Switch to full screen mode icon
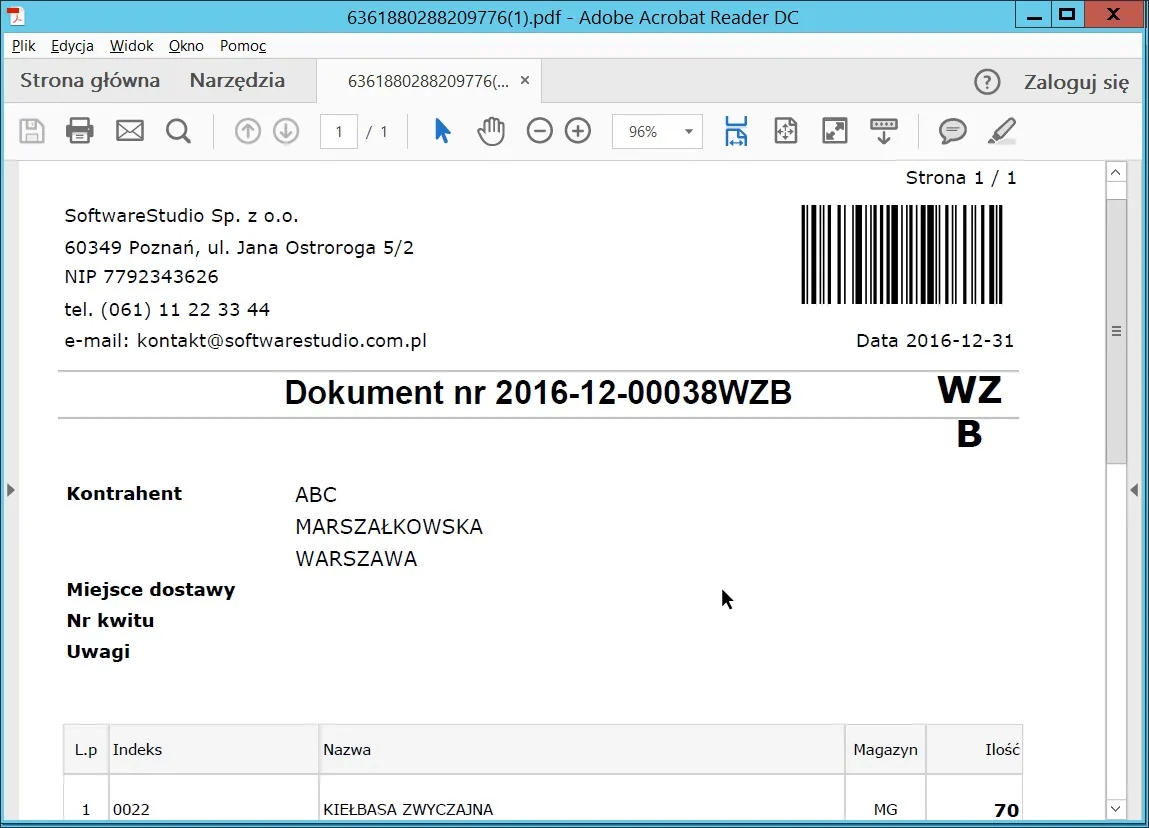1149x828 pixels. 835,131
